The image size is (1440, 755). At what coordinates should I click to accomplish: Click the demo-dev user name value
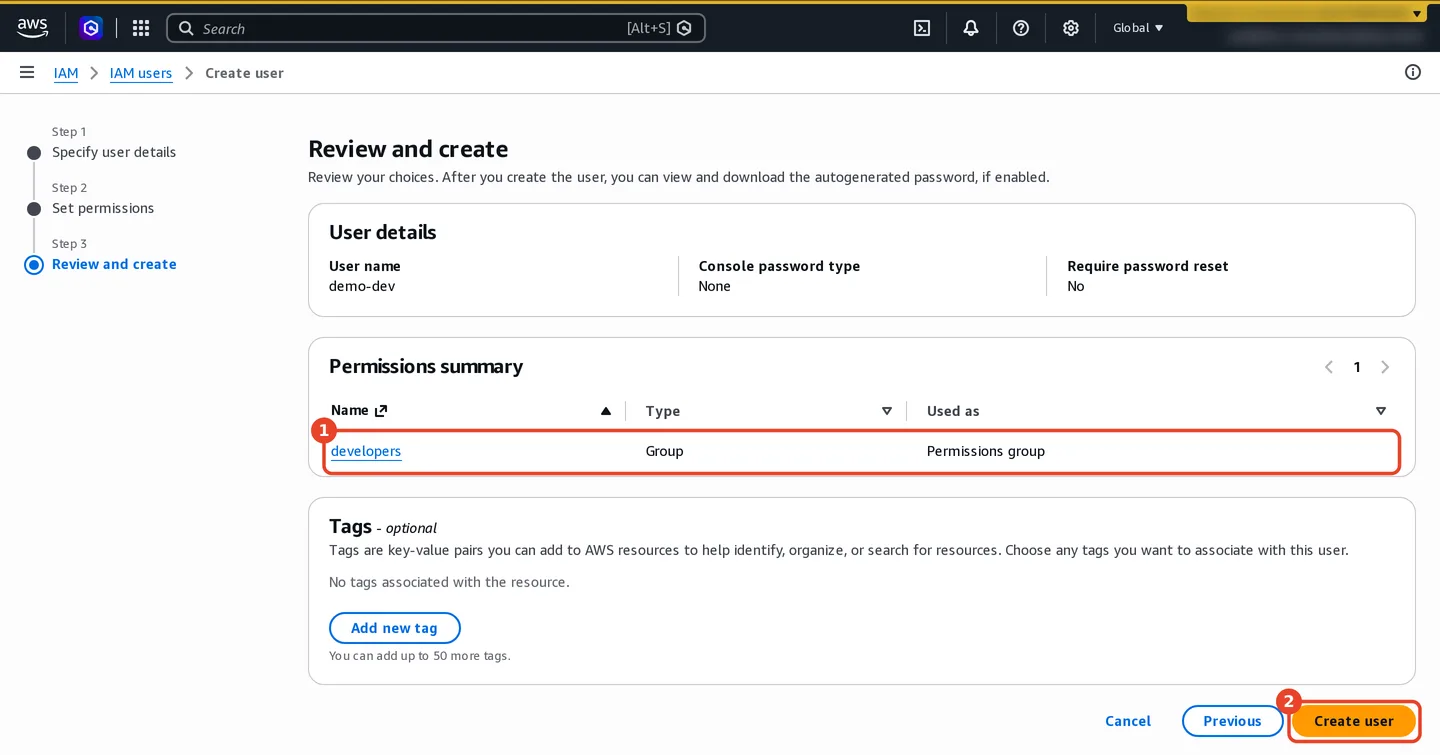coord(362,286)
